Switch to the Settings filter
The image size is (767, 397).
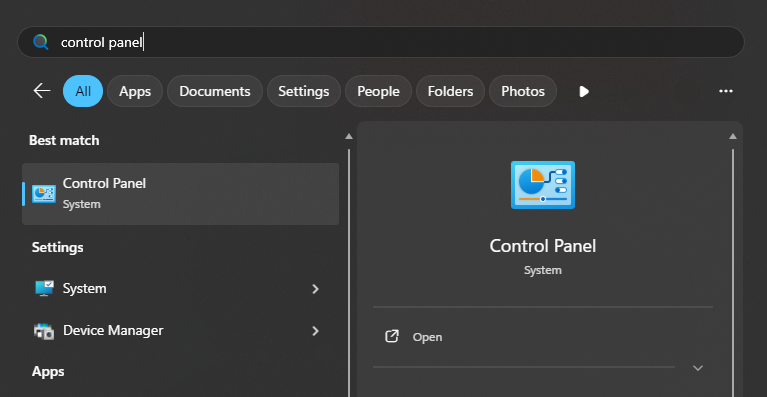tap(304, 91)
